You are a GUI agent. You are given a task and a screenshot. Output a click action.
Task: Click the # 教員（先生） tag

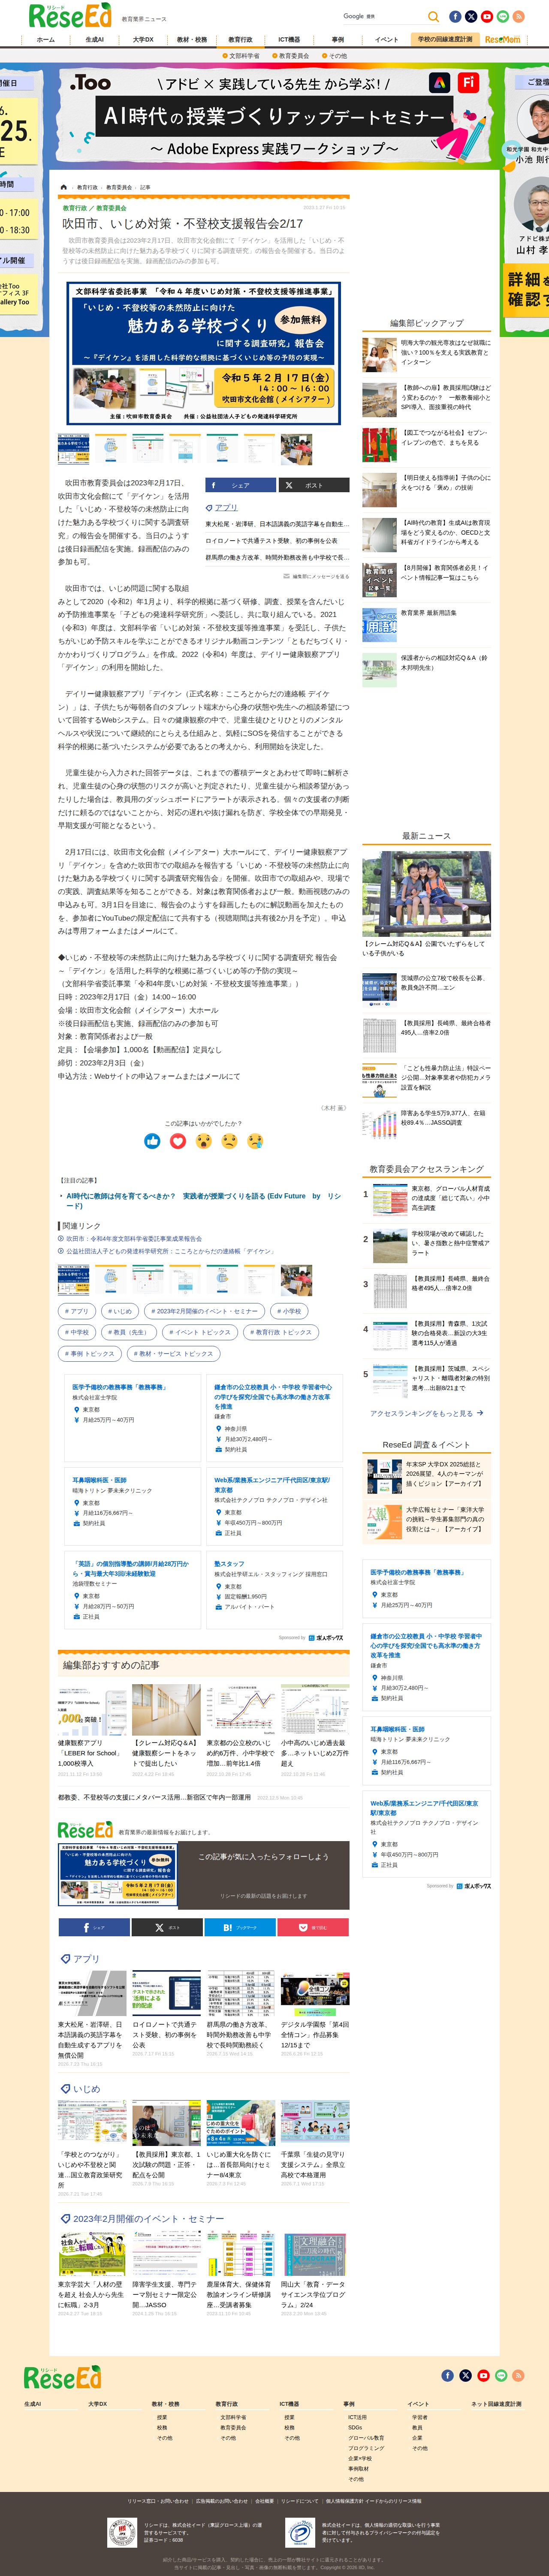point(129,1332)
